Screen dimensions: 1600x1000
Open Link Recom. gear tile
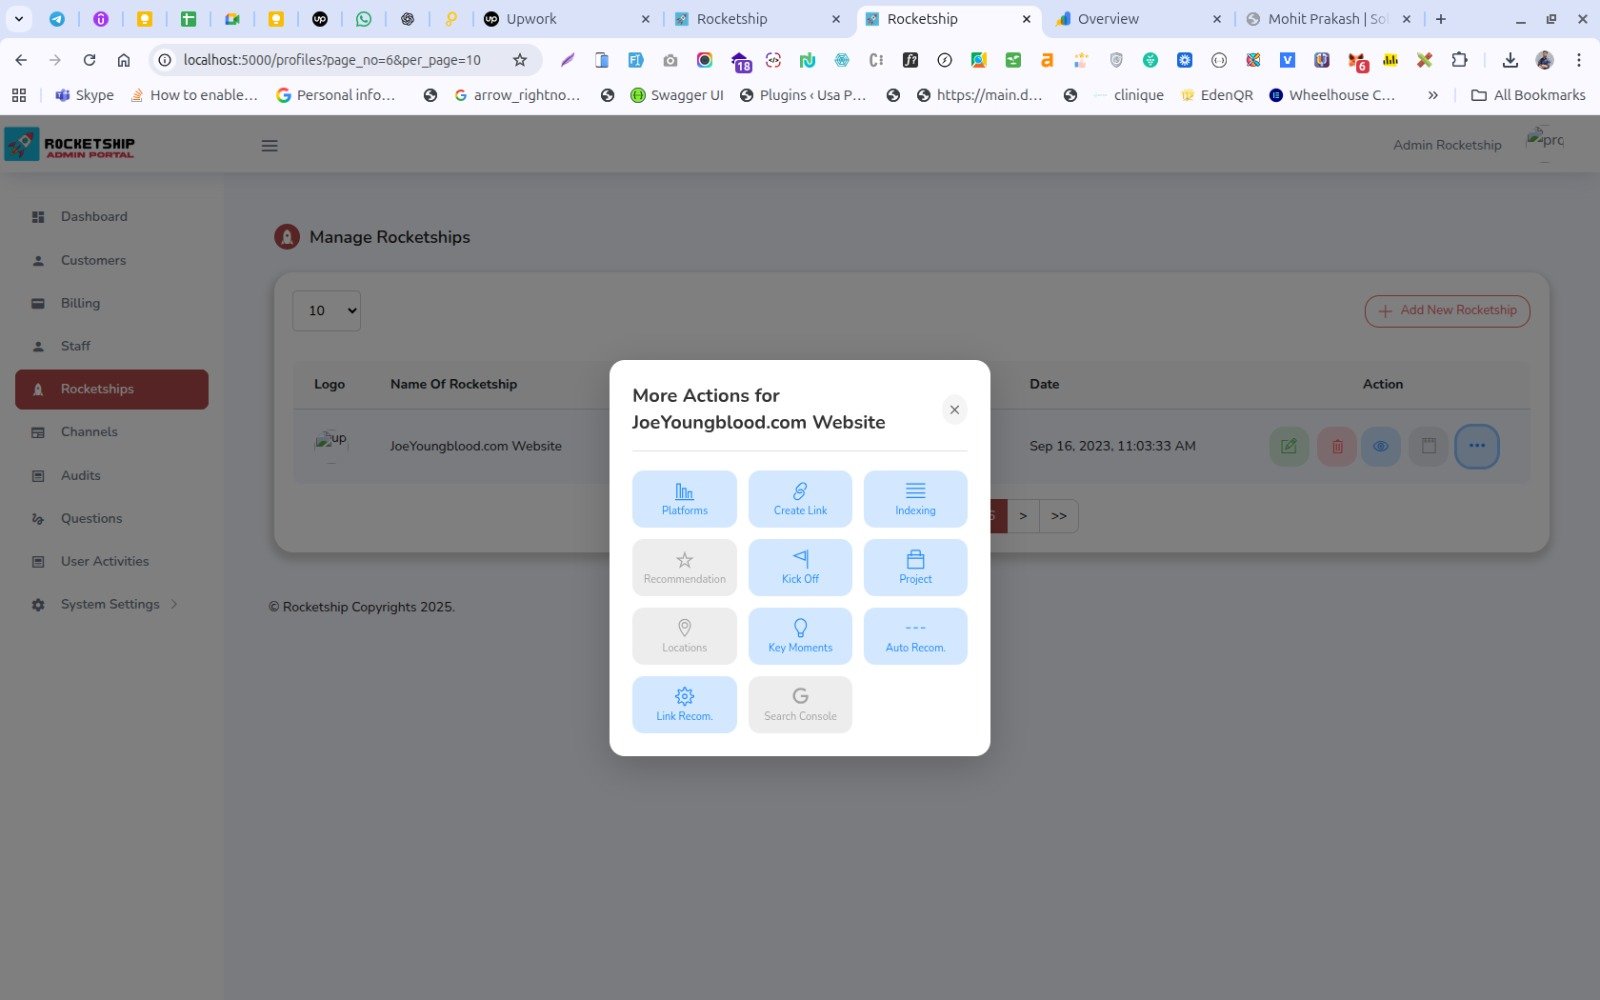tap(684, 704)
